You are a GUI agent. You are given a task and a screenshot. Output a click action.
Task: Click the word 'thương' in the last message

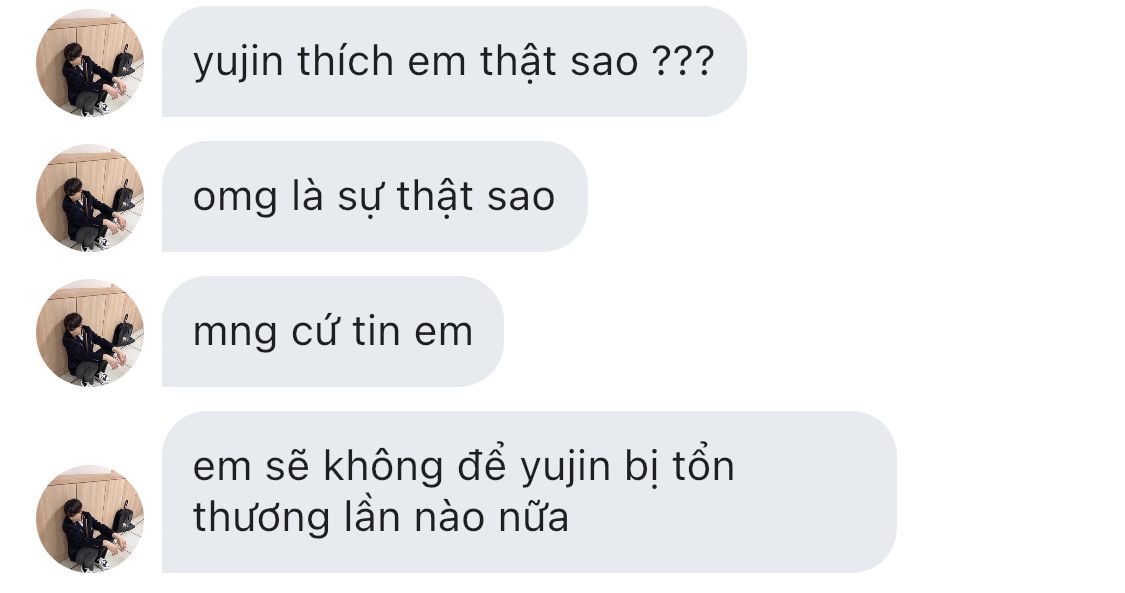point(261,518)
